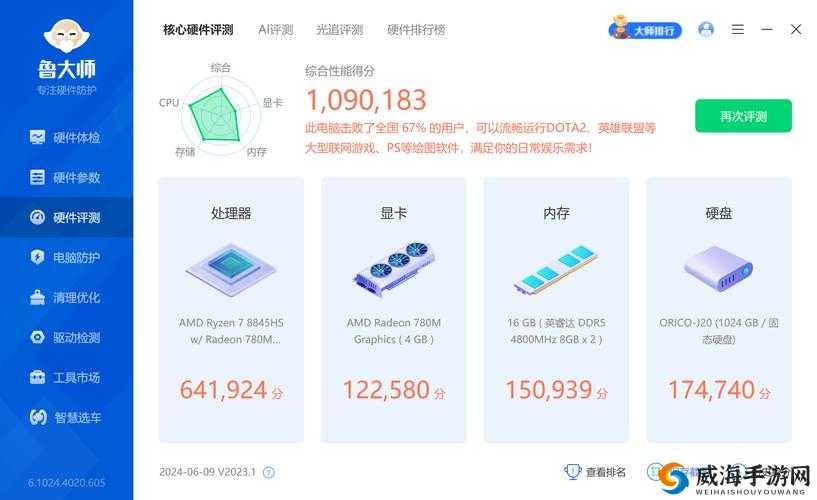817x500 pixels.
Task: Close the 鲁大师 window
Action: pos(796,30)
